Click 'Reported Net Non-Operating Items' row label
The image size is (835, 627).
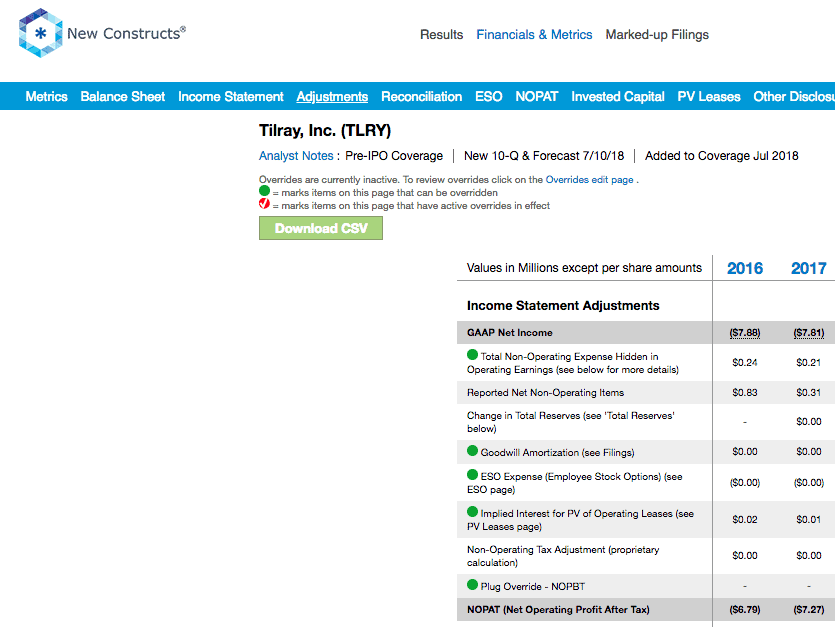coord(545,393)
